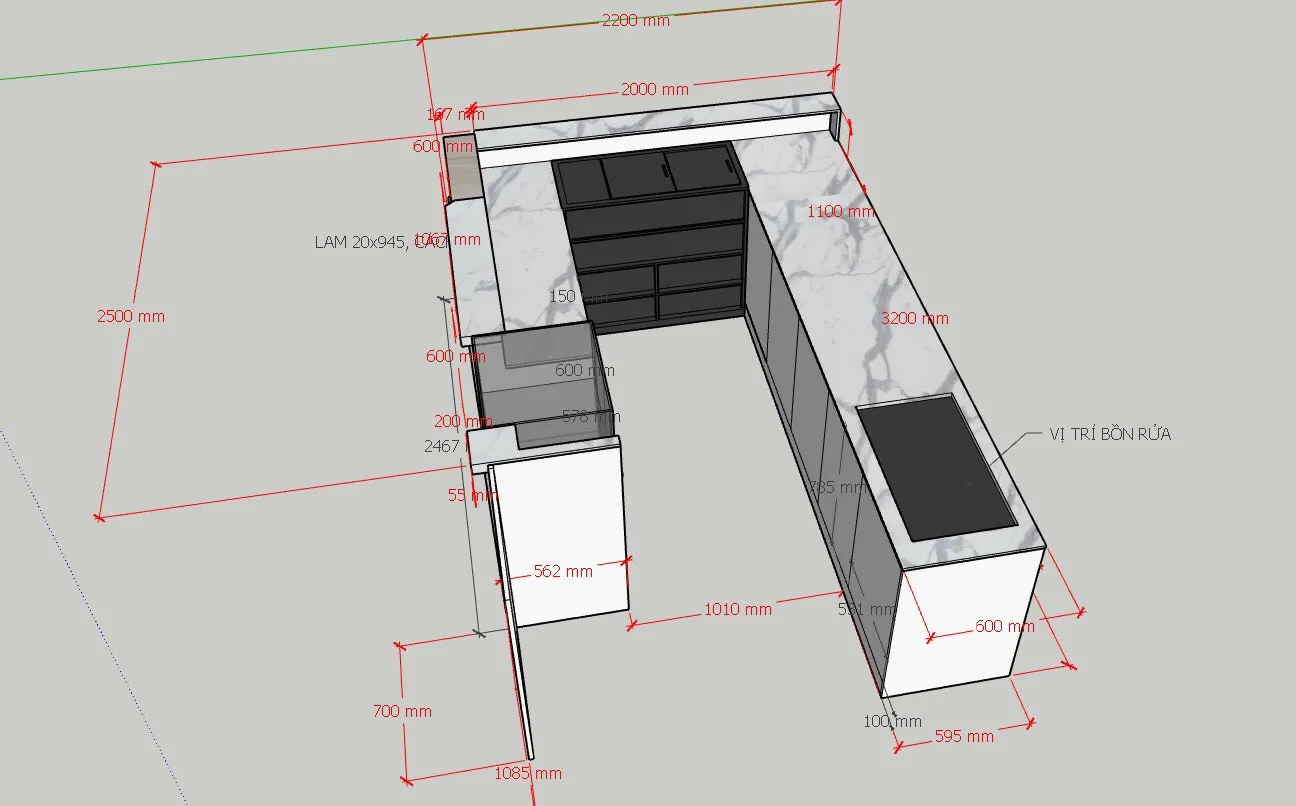1296x806 pixels.
Task: Select the 2200 mm dimension label
Action: pyautogui.click(x=635, y=21)
